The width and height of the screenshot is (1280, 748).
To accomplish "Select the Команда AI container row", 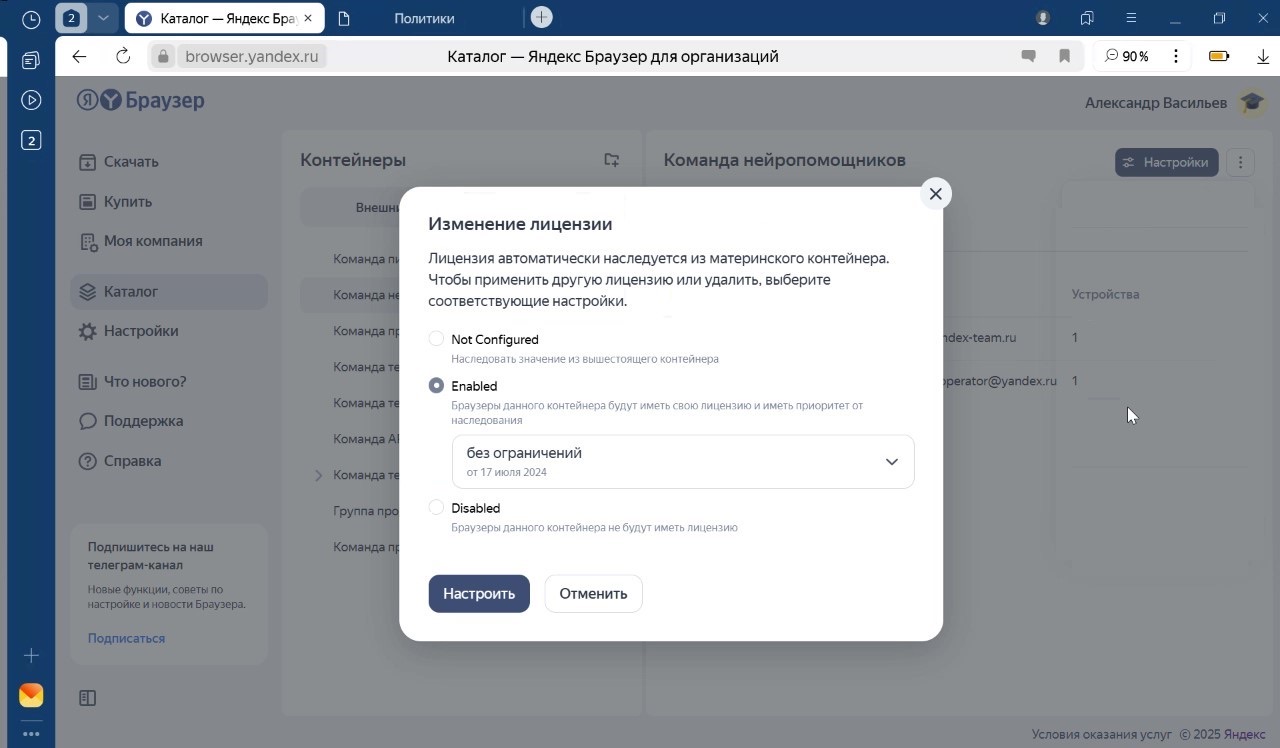I will [x=366, y=439].
